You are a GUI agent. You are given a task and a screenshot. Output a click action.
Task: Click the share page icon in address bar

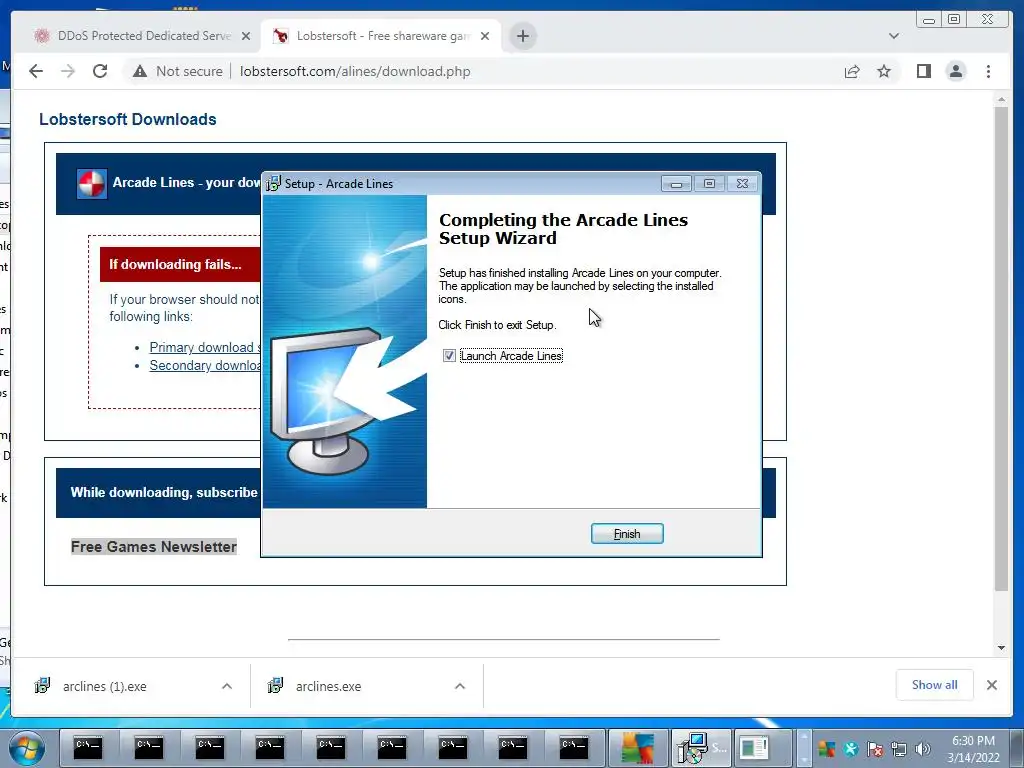(852, 71)
